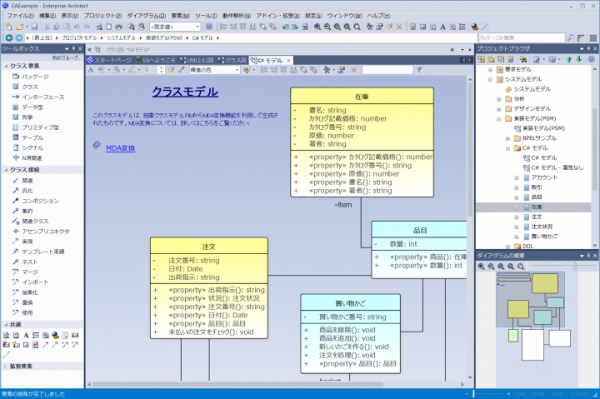
Task: Click the 他のグループ button in the toolbox
Action: (67, 58)
